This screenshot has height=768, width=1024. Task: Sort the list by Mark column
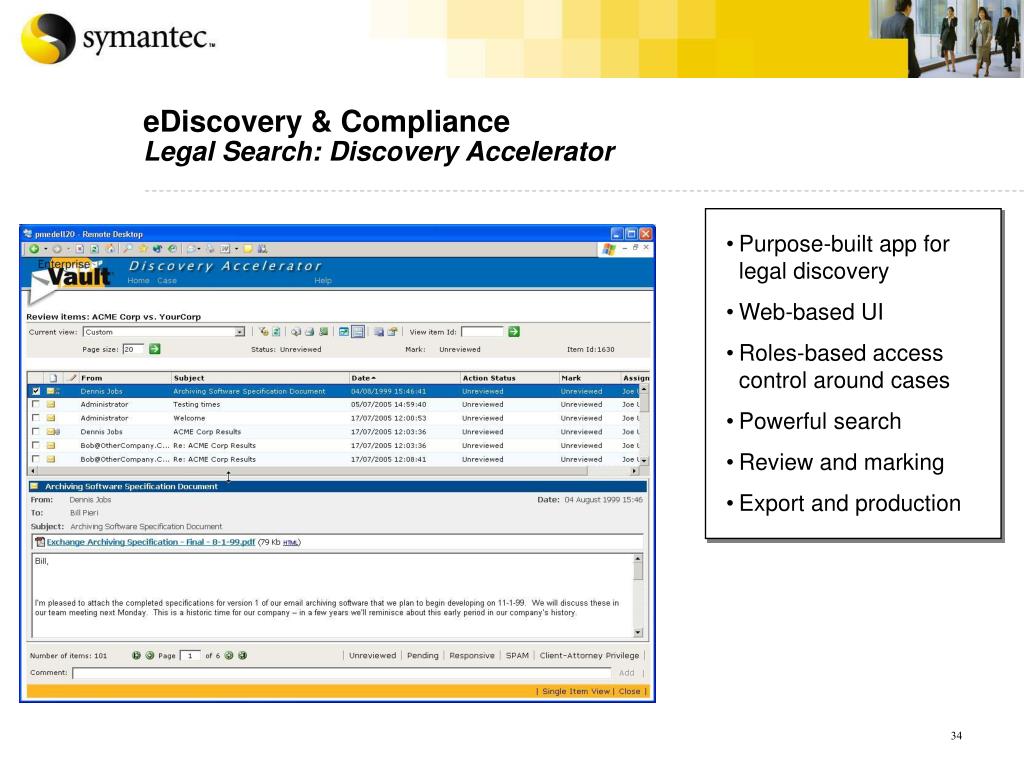pyautogui.click(x=571, y=377)
